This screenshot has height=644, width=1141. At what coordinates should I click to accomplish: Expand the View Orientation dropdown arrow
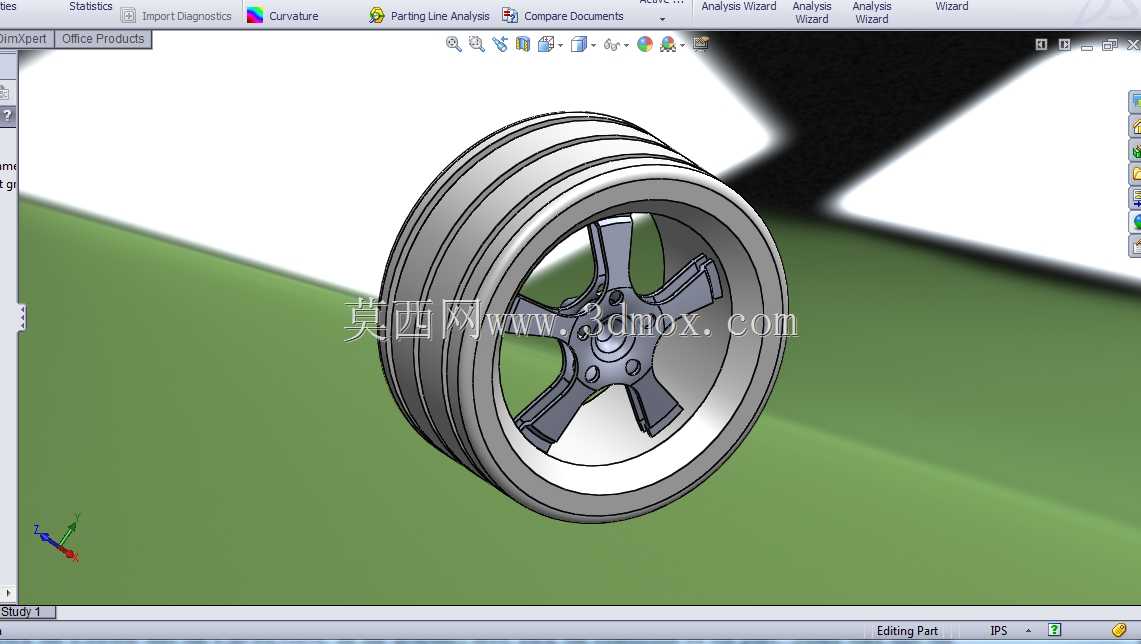(560, 46)
